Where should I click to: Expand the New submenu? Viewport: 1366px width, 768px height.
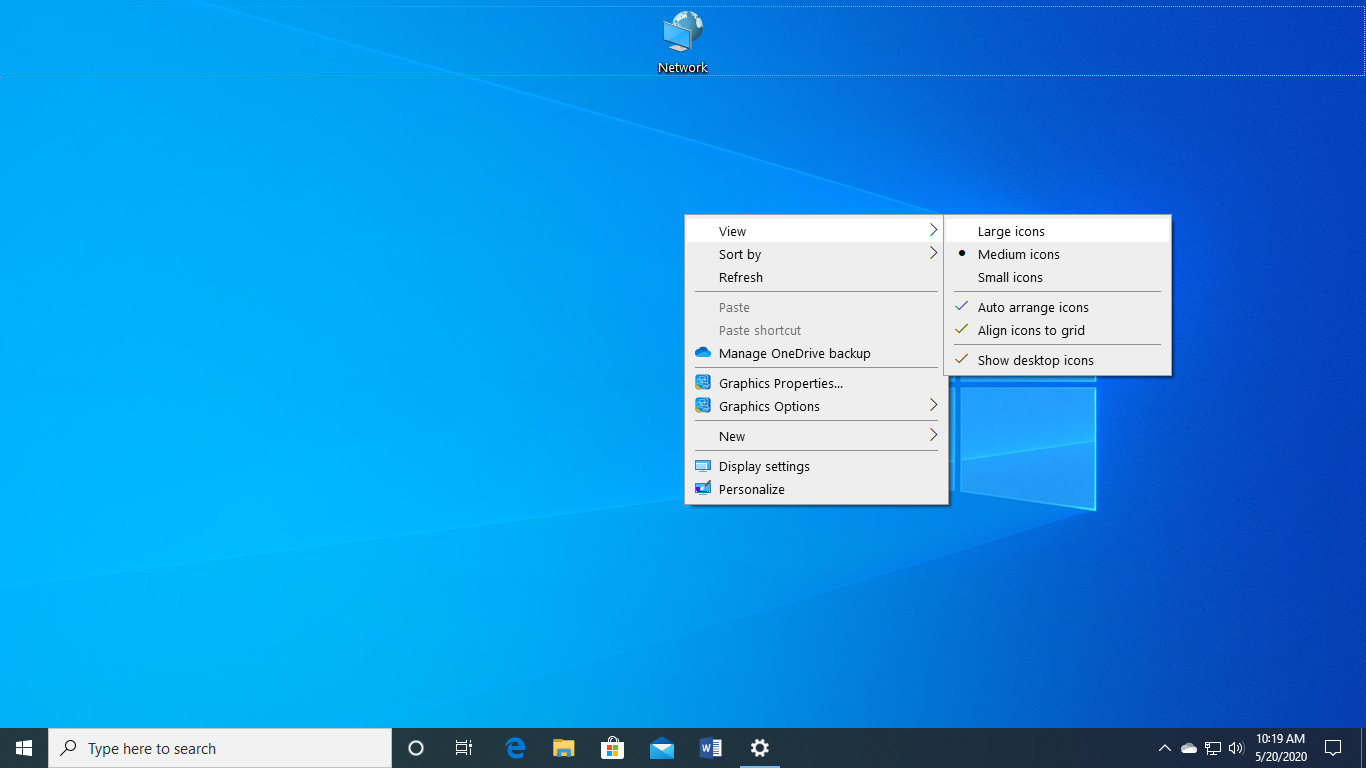click(x=816, y=436)
